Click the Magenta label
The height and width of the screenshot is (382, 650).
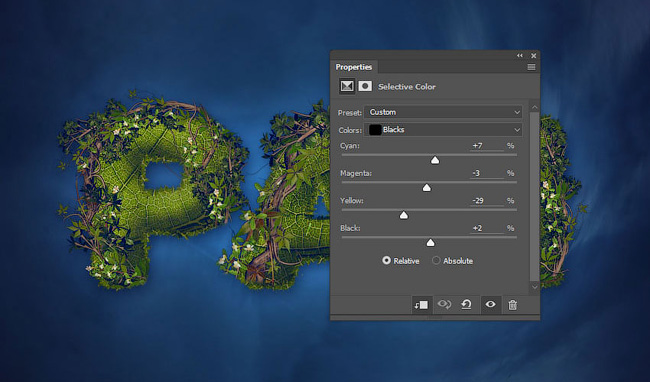tap(356, 173)
